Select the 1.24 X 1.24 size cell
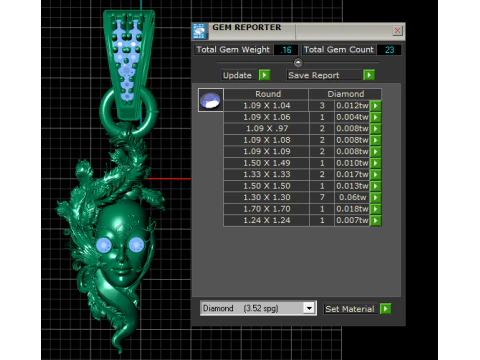Image resolution: width=480 pixels, height=360 pixels. tap(266, 221)
